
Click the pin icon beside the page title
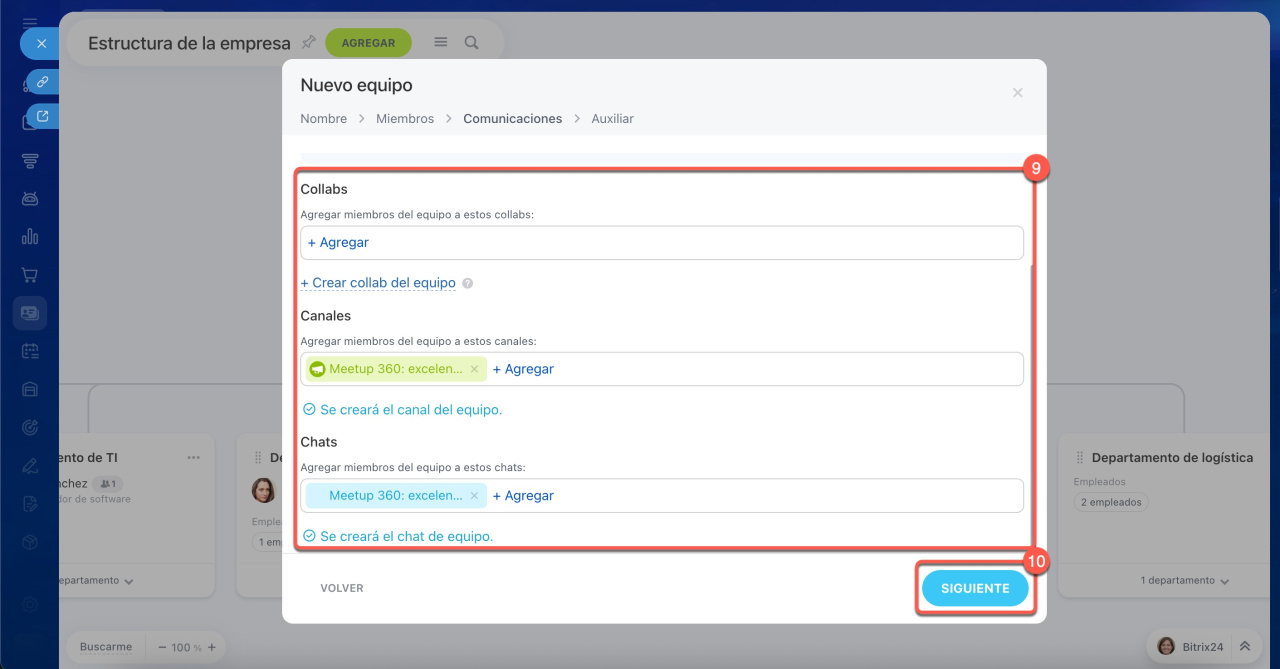(x=309, y=43)
